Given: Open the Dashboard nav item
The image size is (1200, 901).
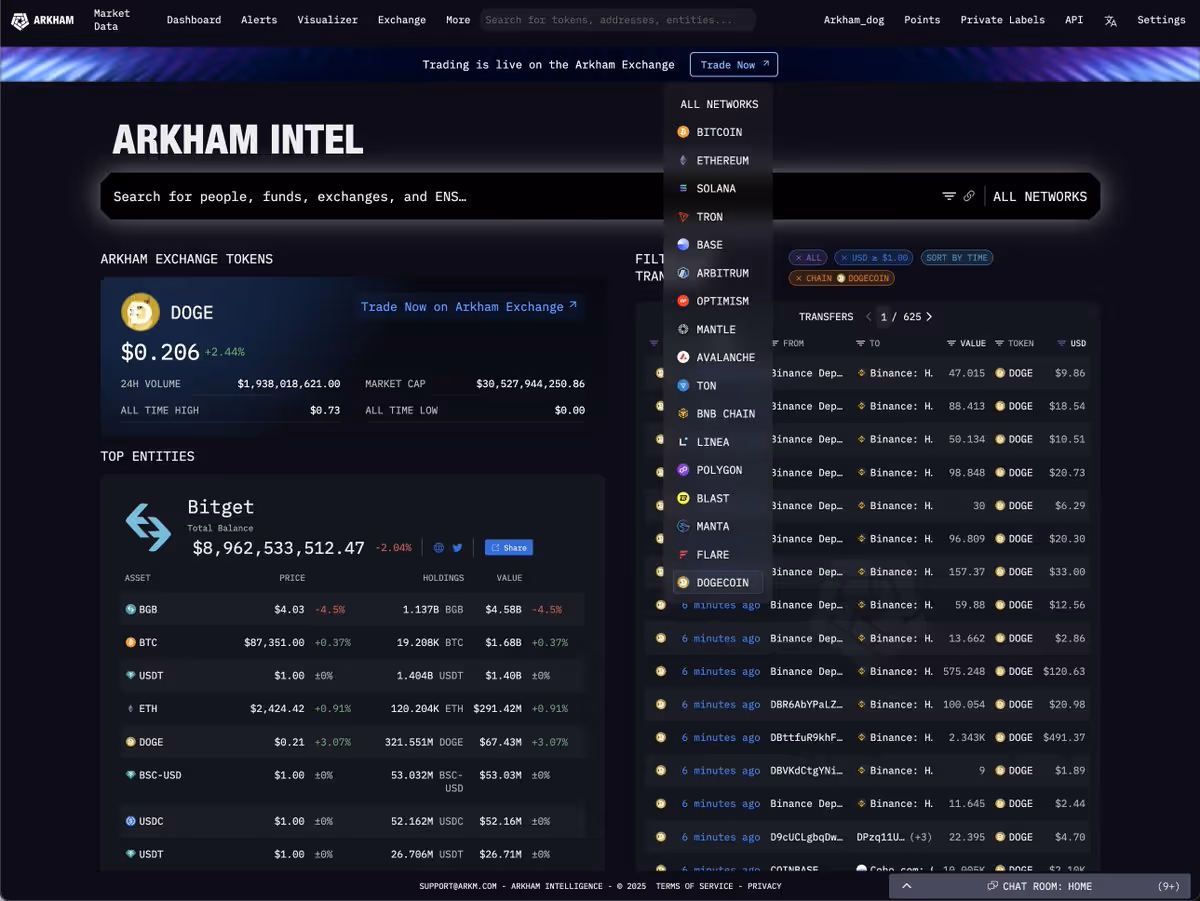Looking at the screenshot, I should coord(194,20).
